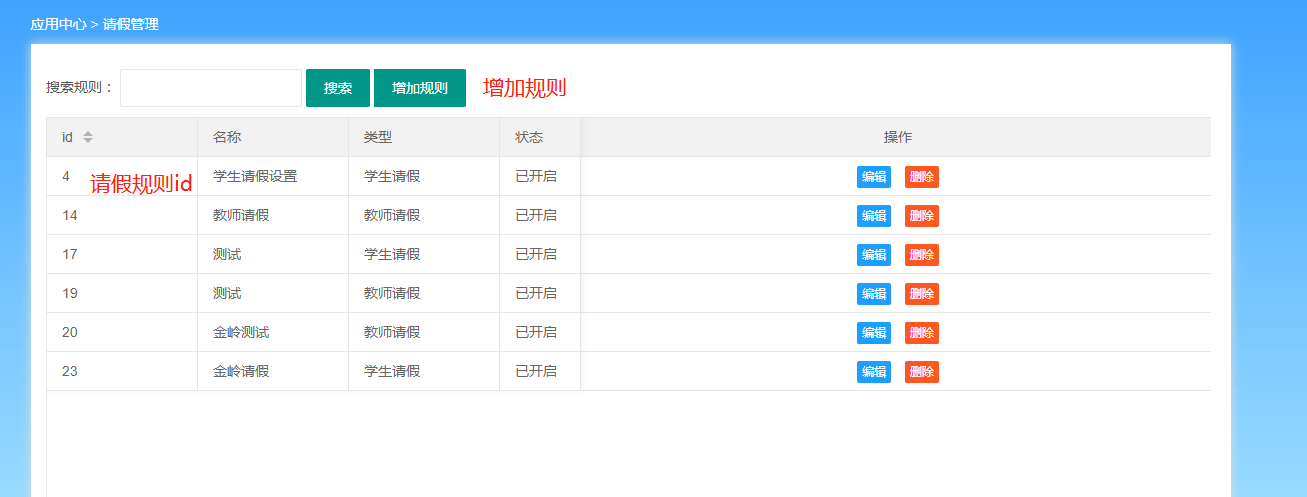Screen dimensions: 1307x497
Task: Click the 已开启 status in row 4
Action: coord(540,176)
